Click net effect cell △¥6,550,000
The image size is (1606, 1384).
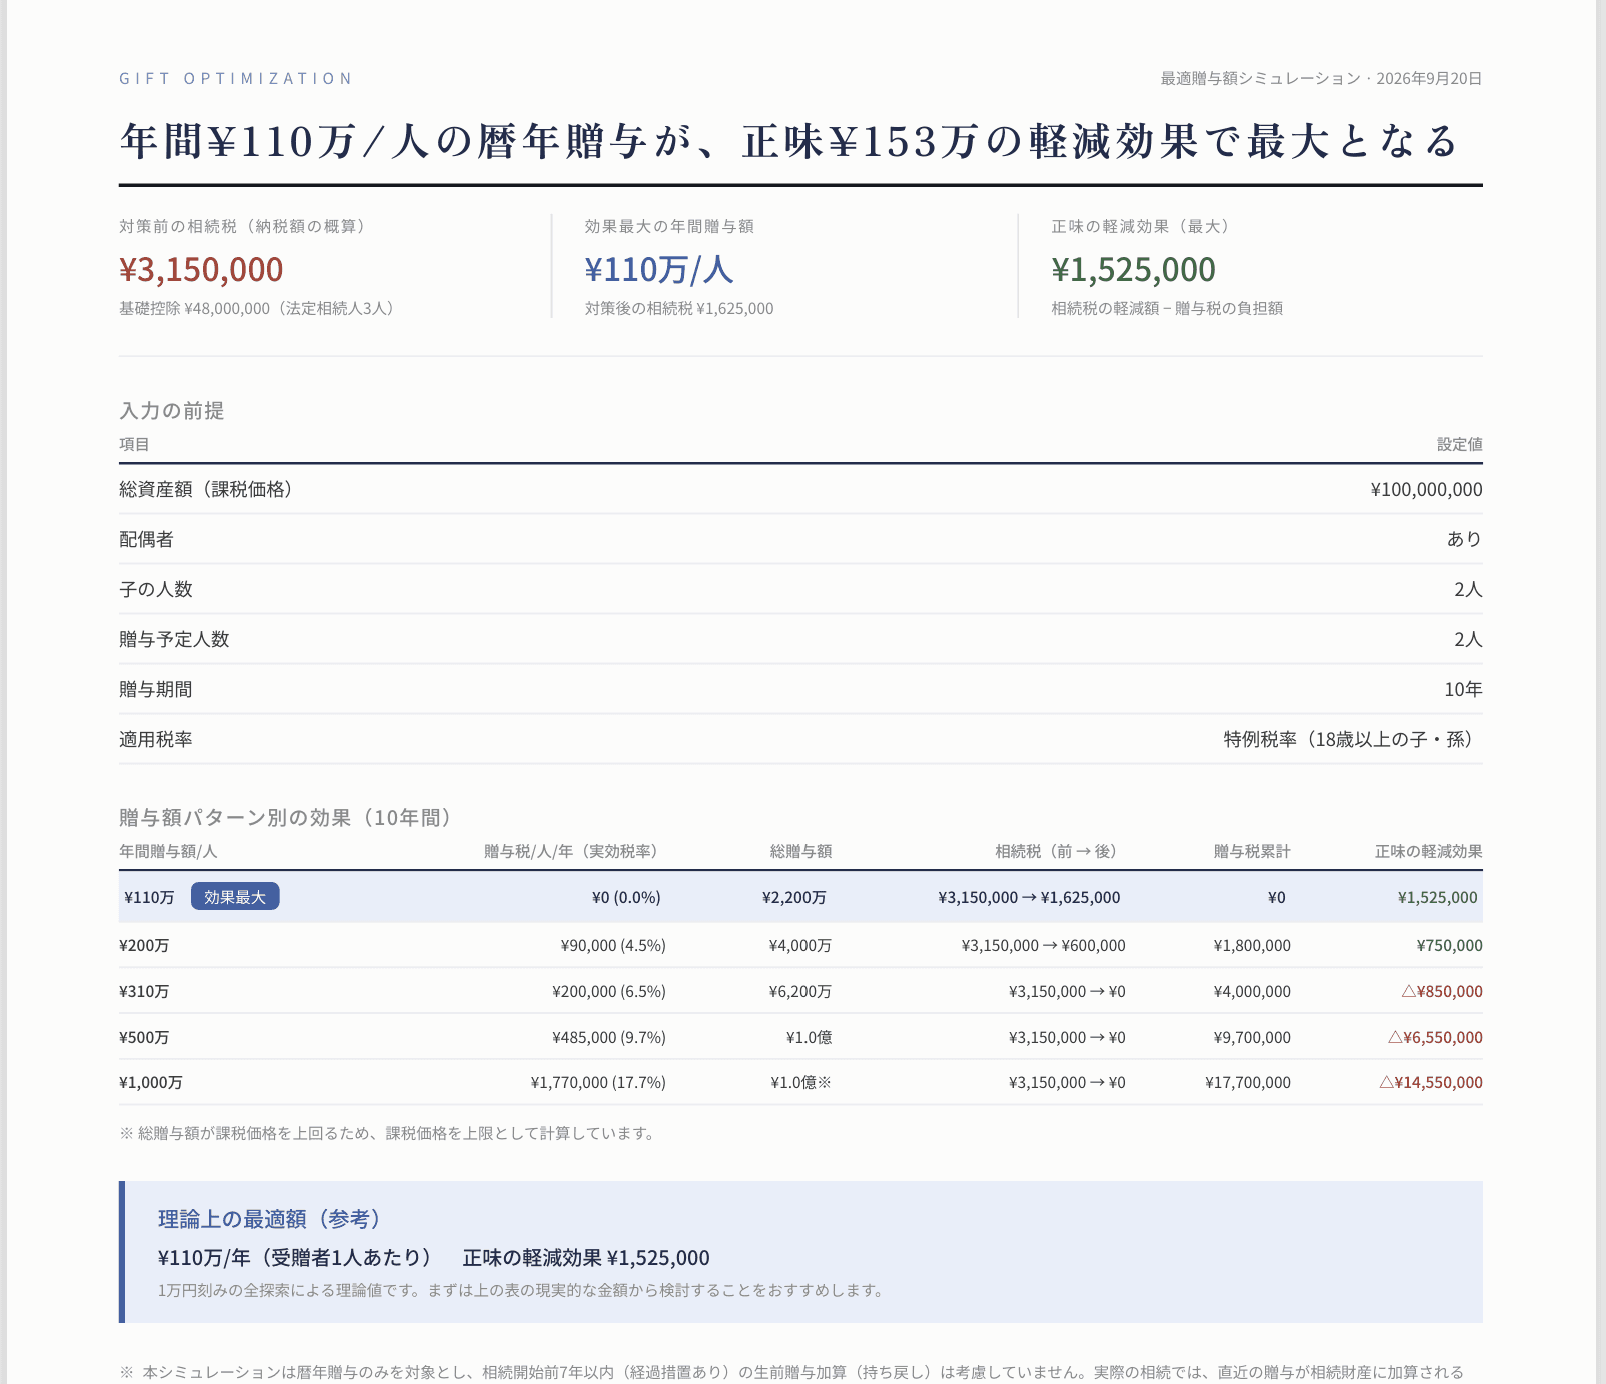click(x=1435, y=1037)
